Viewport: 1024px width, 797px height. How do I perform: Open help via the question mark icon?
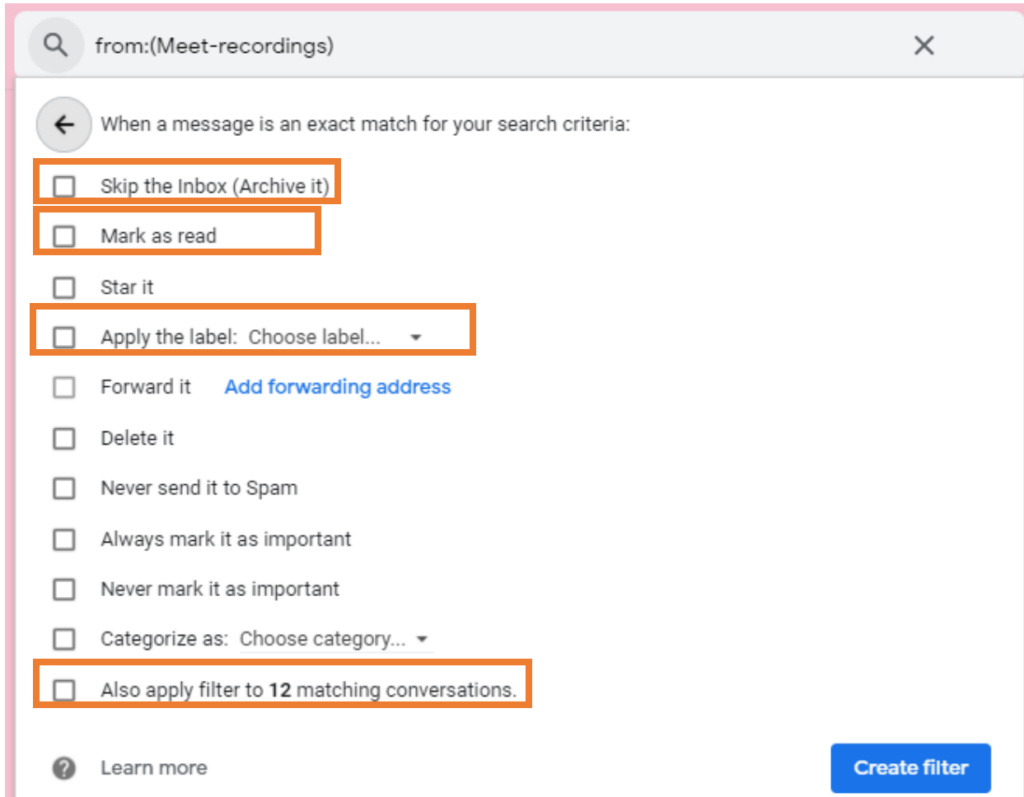[64, 768]
